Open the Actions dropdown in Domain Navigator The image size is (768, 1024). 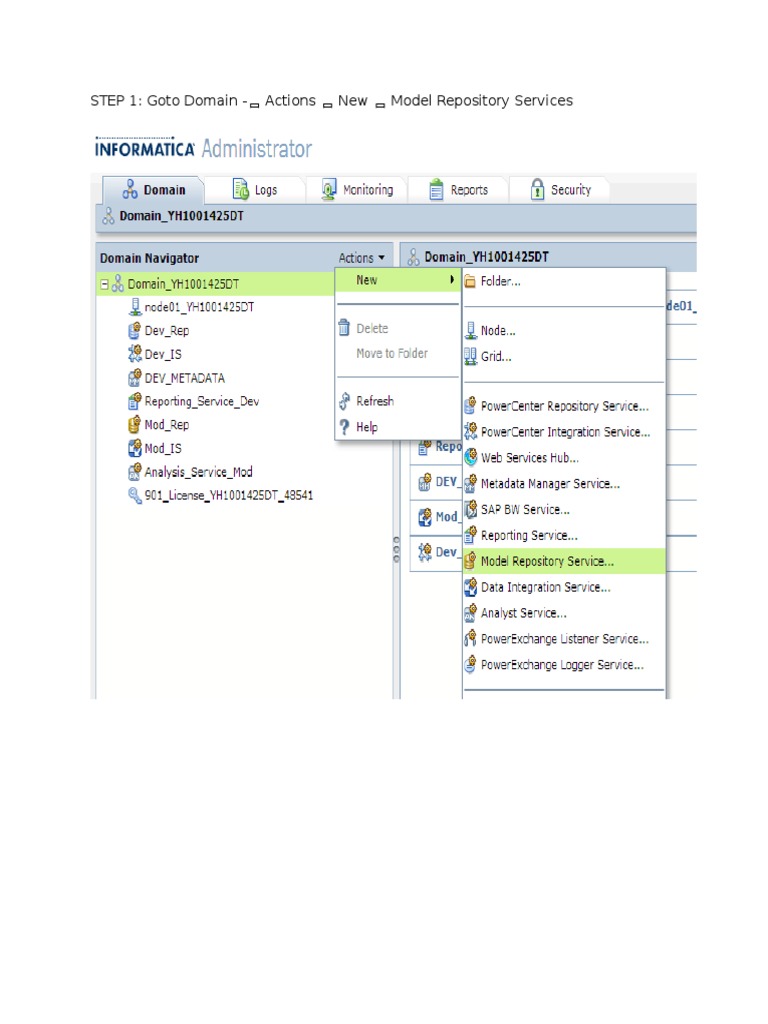point(361,258)
